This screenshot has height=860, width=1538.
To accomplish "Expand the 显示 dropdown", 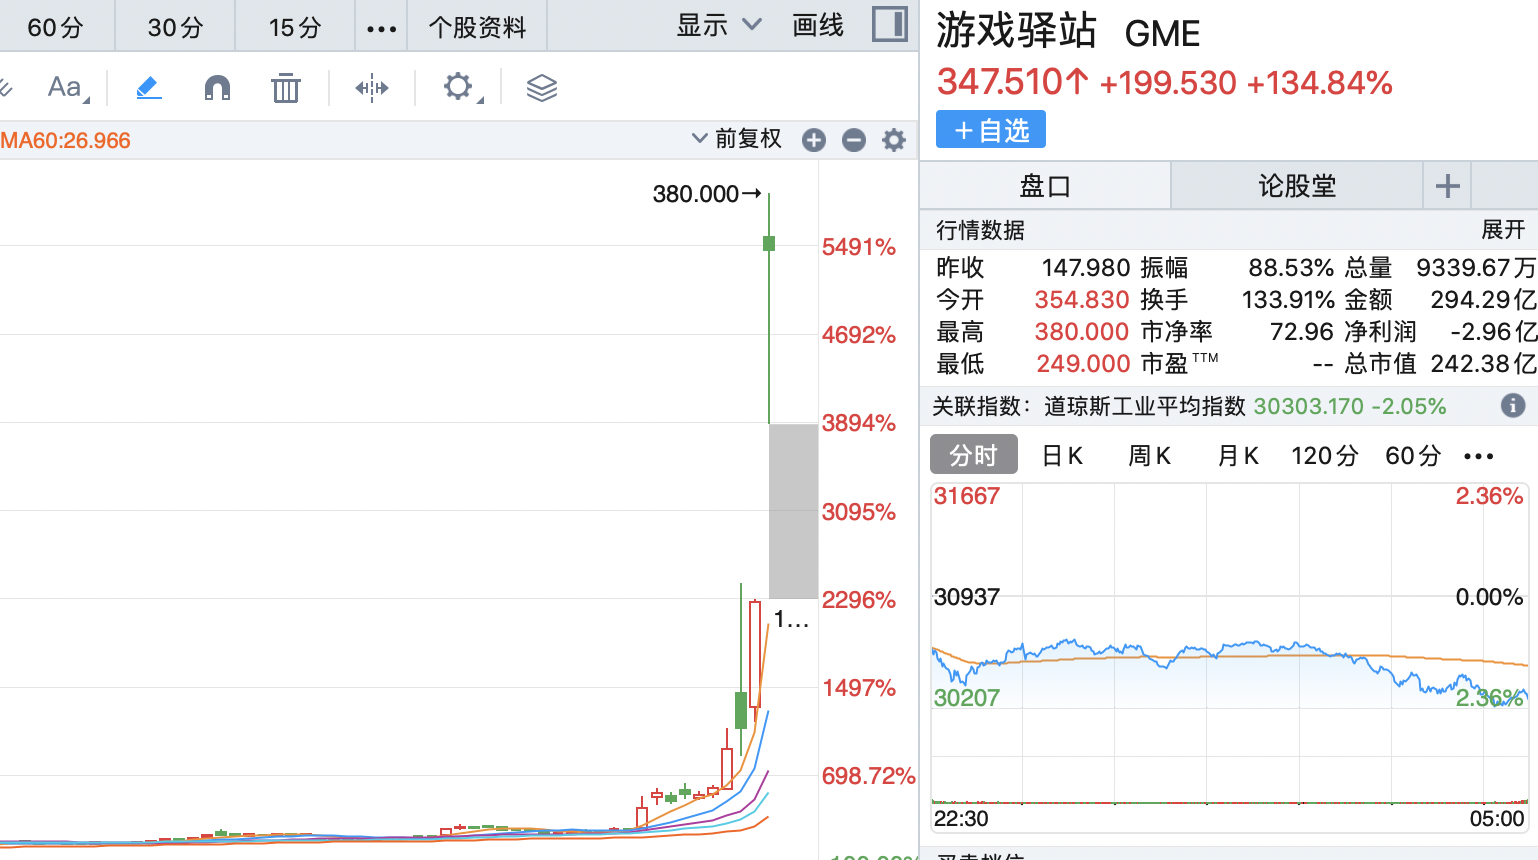I will (x=719, y=26).
